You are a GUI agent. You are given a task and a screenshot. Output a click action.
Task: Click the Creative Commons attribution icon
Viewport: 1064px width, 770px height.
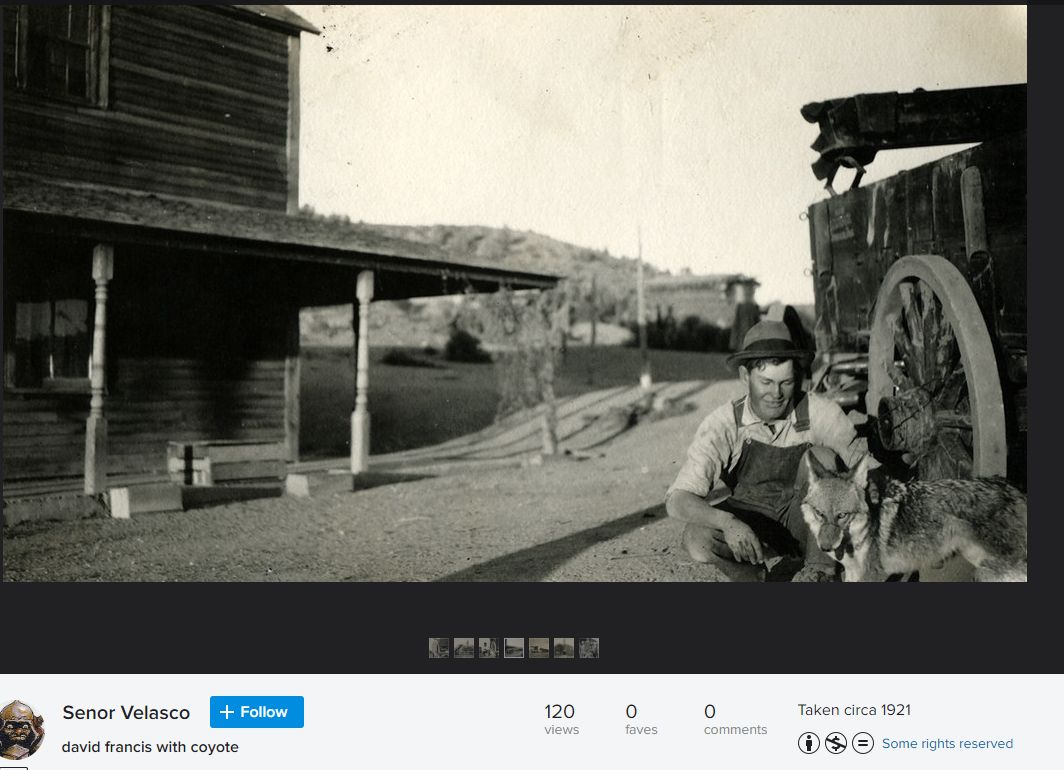(x=808, y=743)
